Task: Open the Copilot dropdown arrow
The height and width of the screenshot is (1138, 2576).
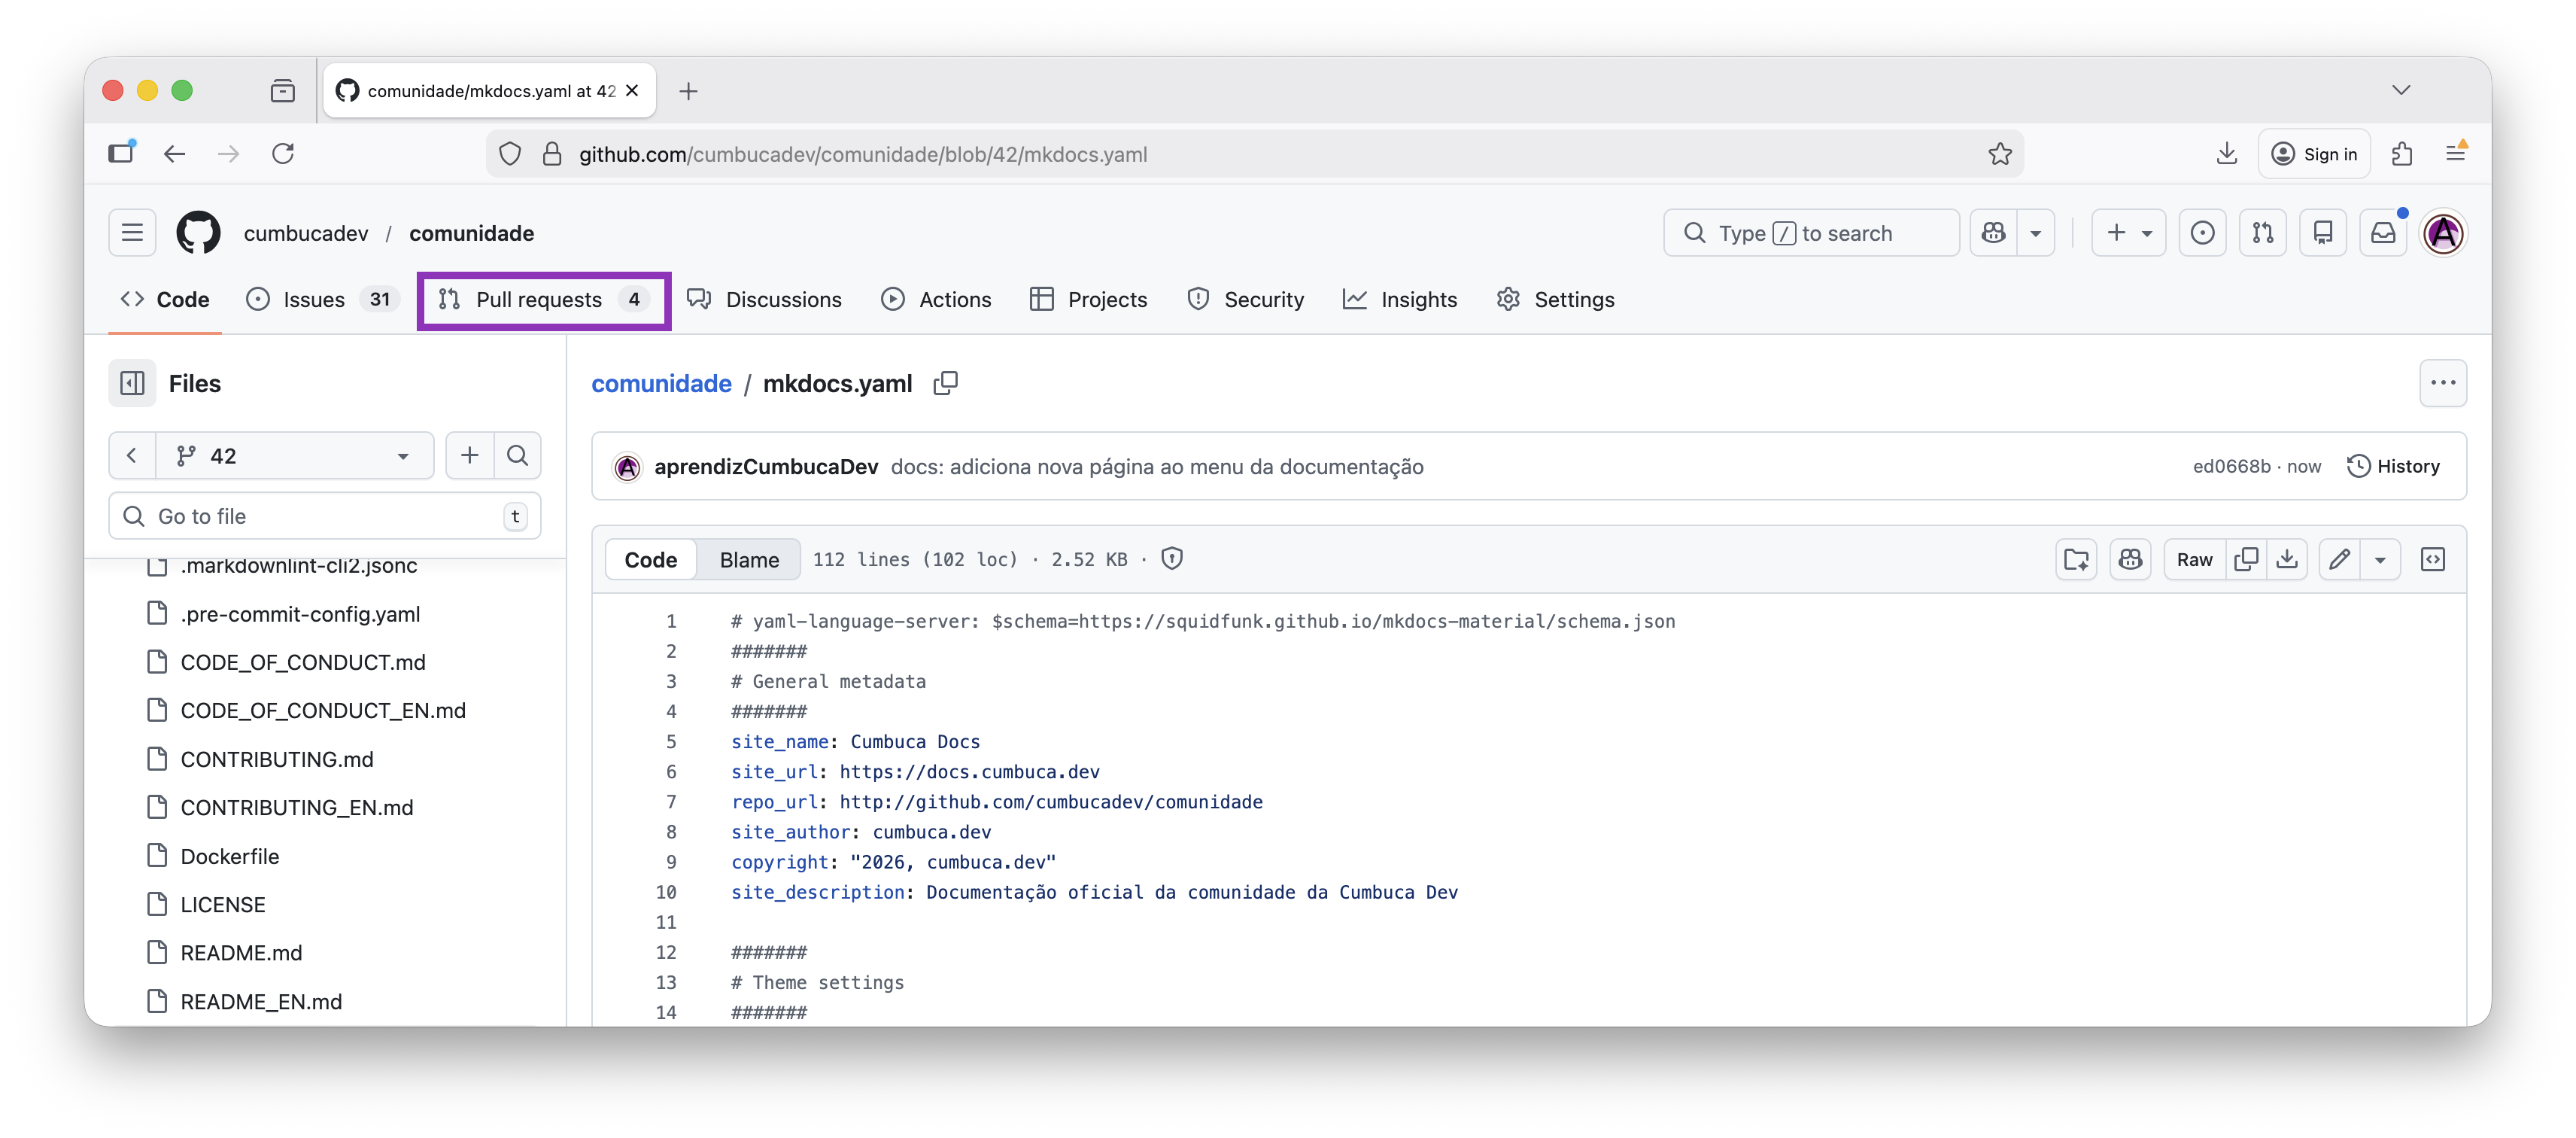Action: point(2035,233)
